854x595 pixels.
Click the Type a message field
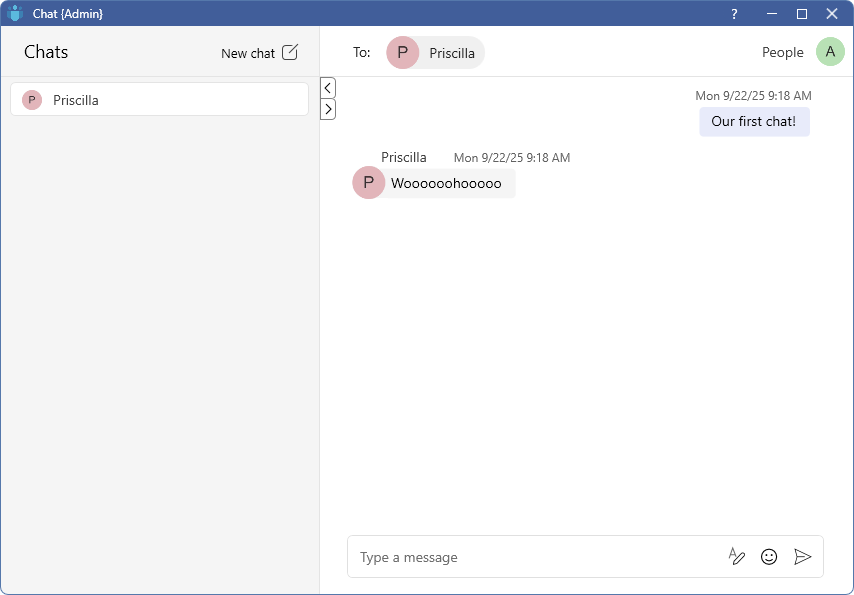(x=535, y=557)
